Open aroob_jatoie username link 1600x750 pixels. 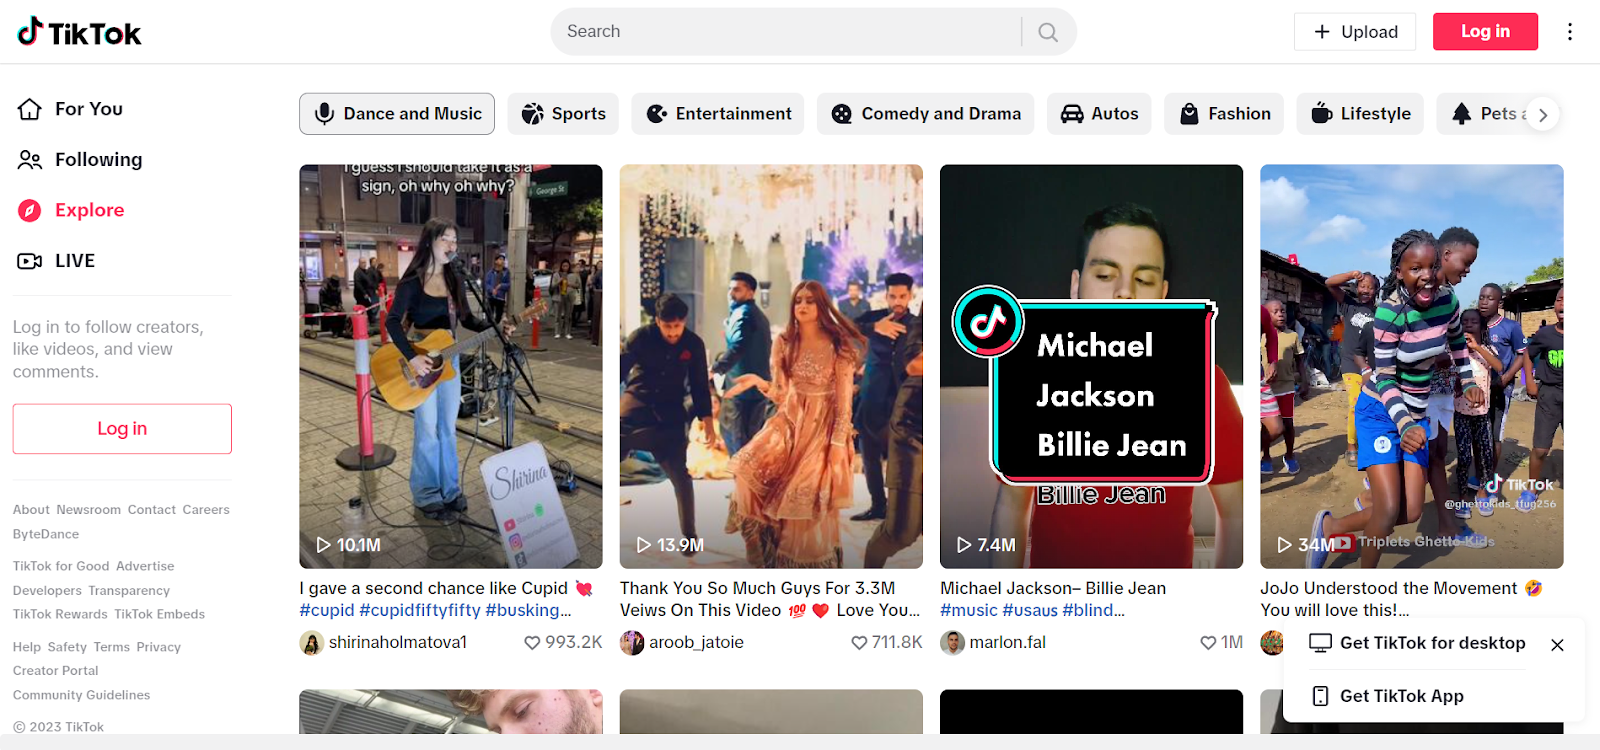[x=696, y=643]
